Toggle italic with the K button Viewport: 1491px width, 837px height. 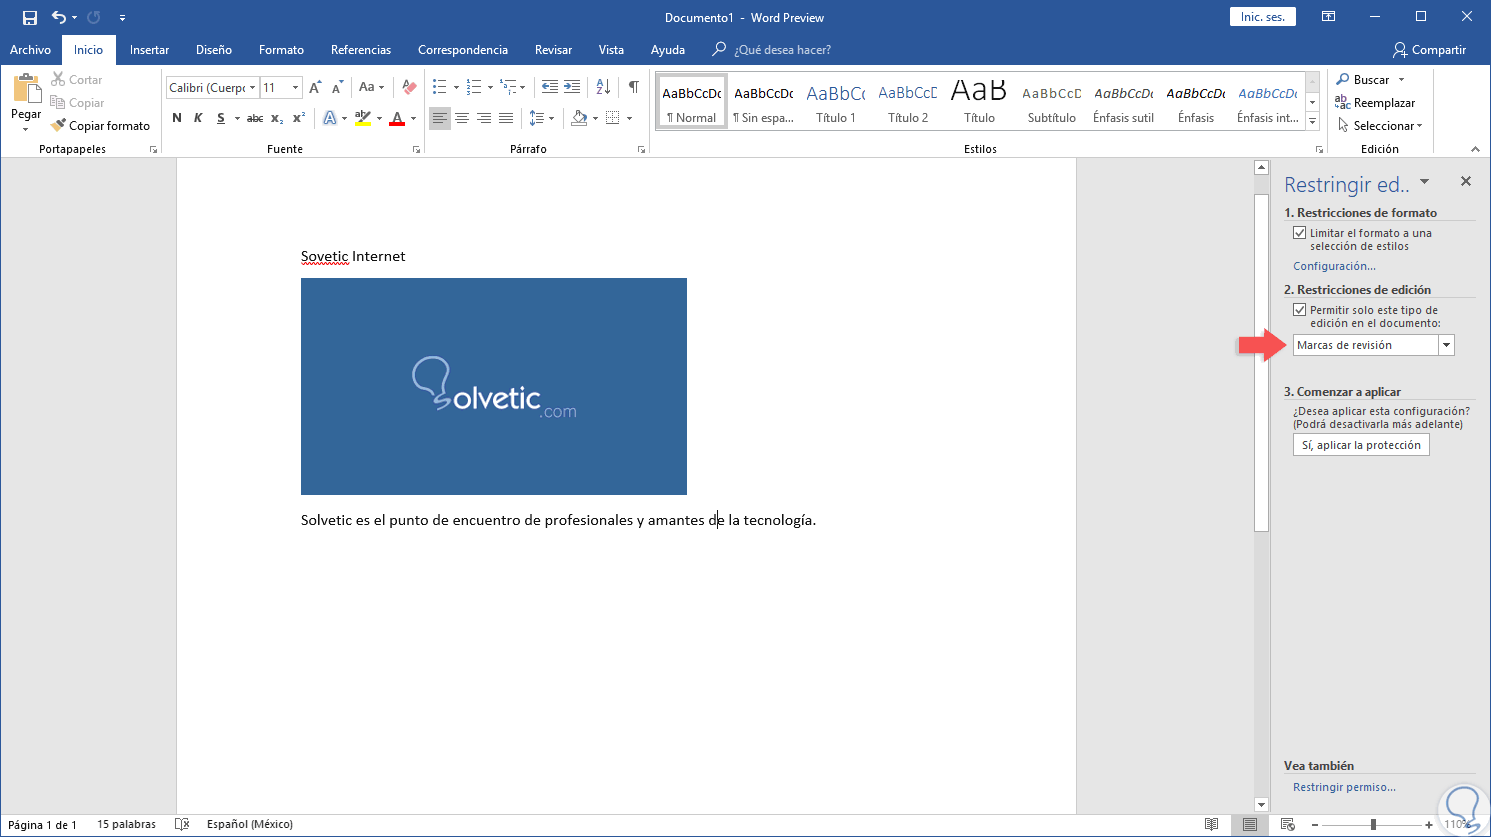(x=198, y=118)
